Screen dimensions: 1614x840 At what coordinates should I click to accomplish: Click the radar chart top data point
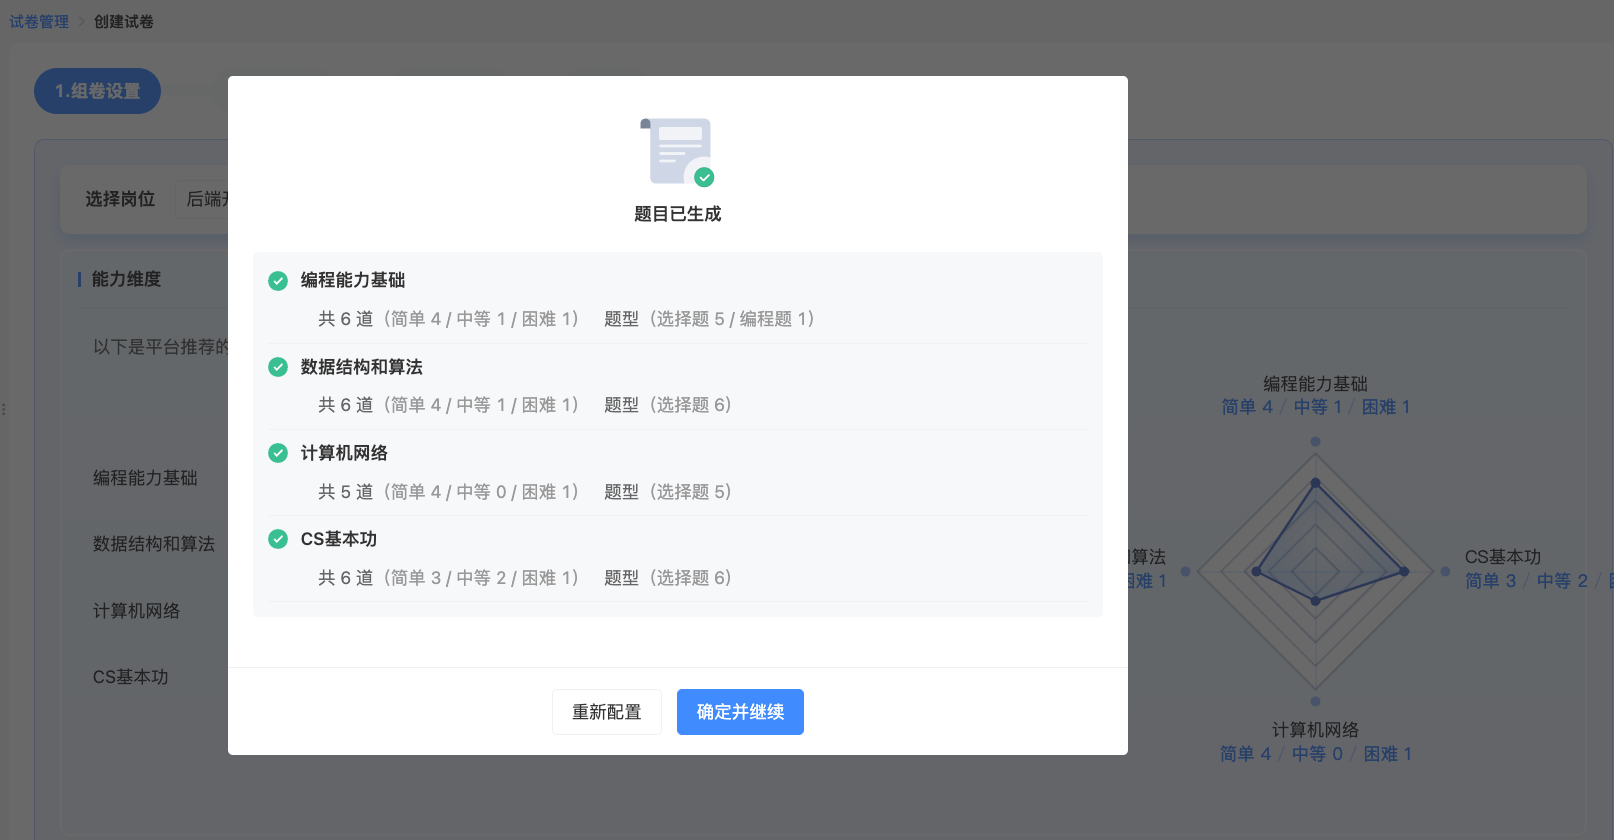1315,483
